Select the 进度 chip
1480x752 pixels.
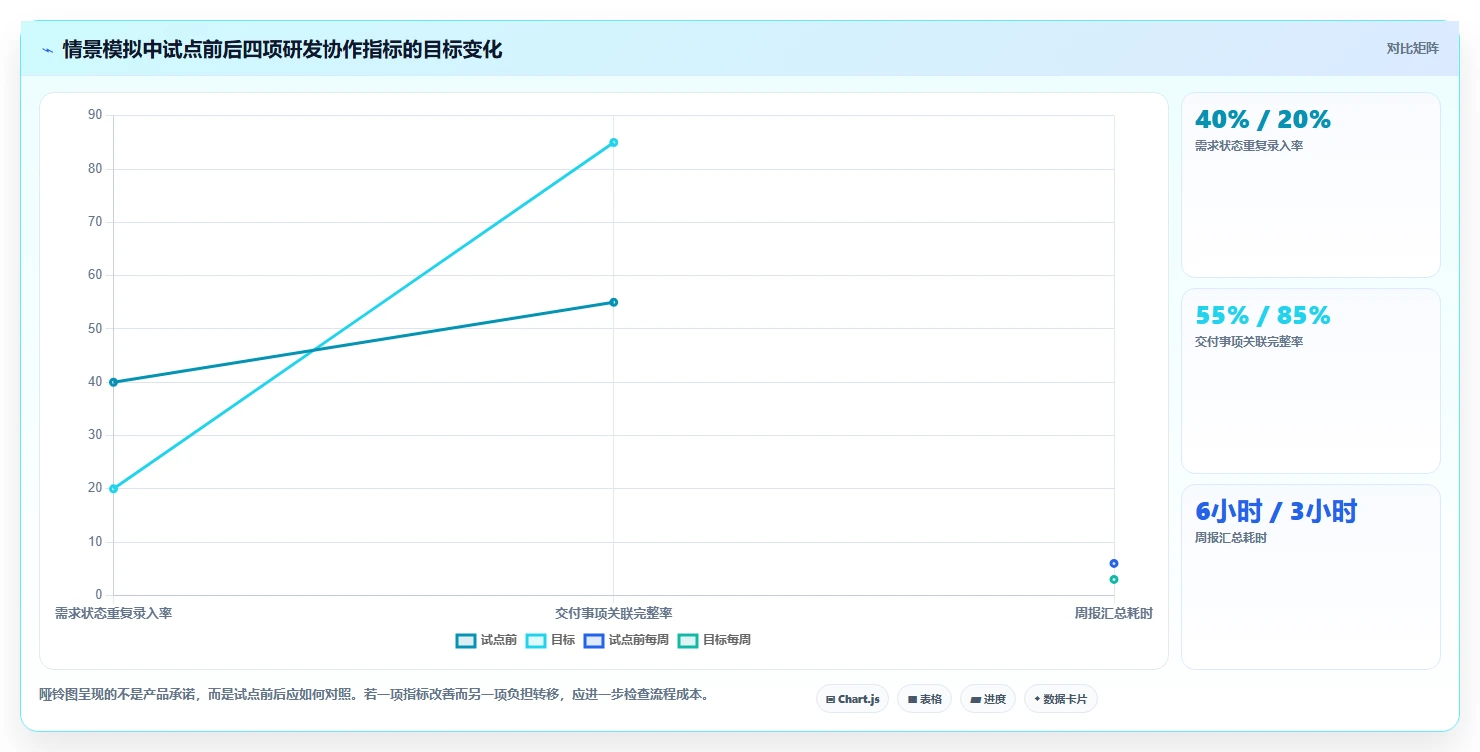point(987,699)
